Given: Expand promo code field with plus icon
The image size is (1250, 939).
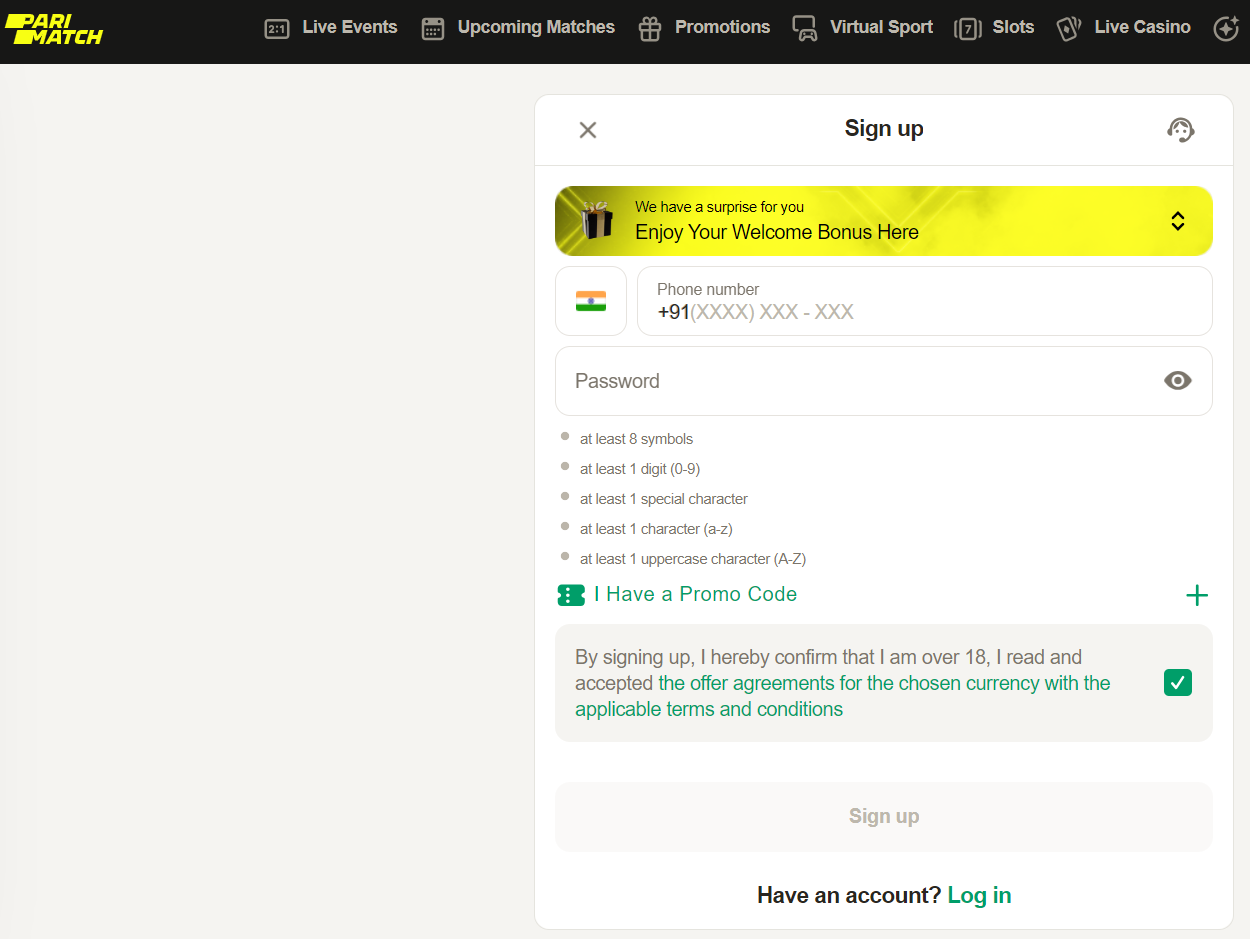Looking at the screenshot, I should point(1196,596).
